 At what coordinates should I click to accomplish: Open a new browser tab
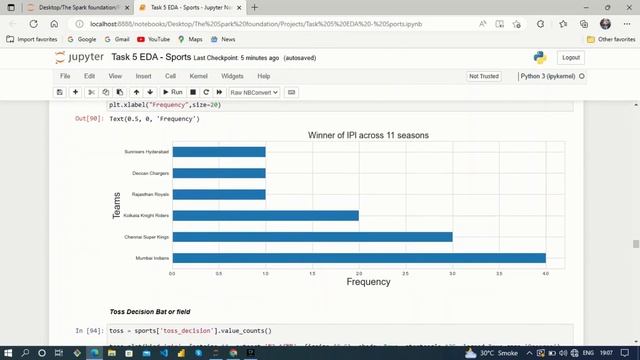pos(255,7)
